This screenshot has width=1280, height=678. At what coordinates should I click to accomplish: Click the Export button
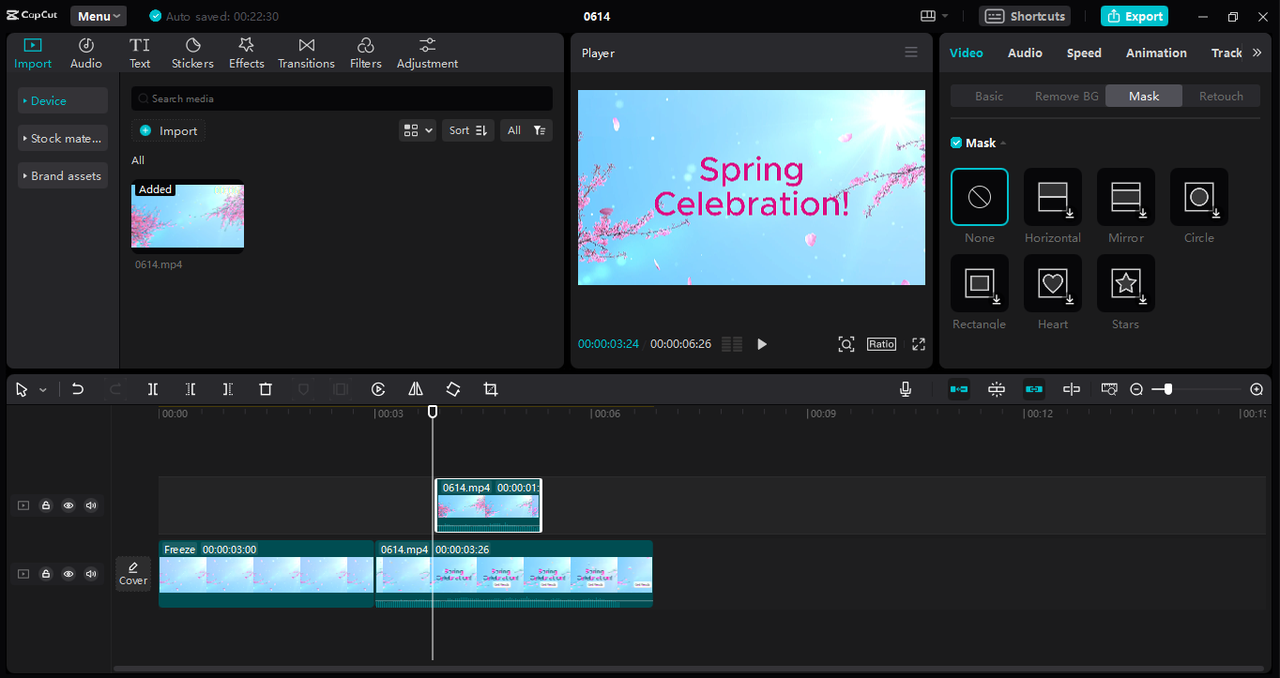click(x=1134, y=16)
